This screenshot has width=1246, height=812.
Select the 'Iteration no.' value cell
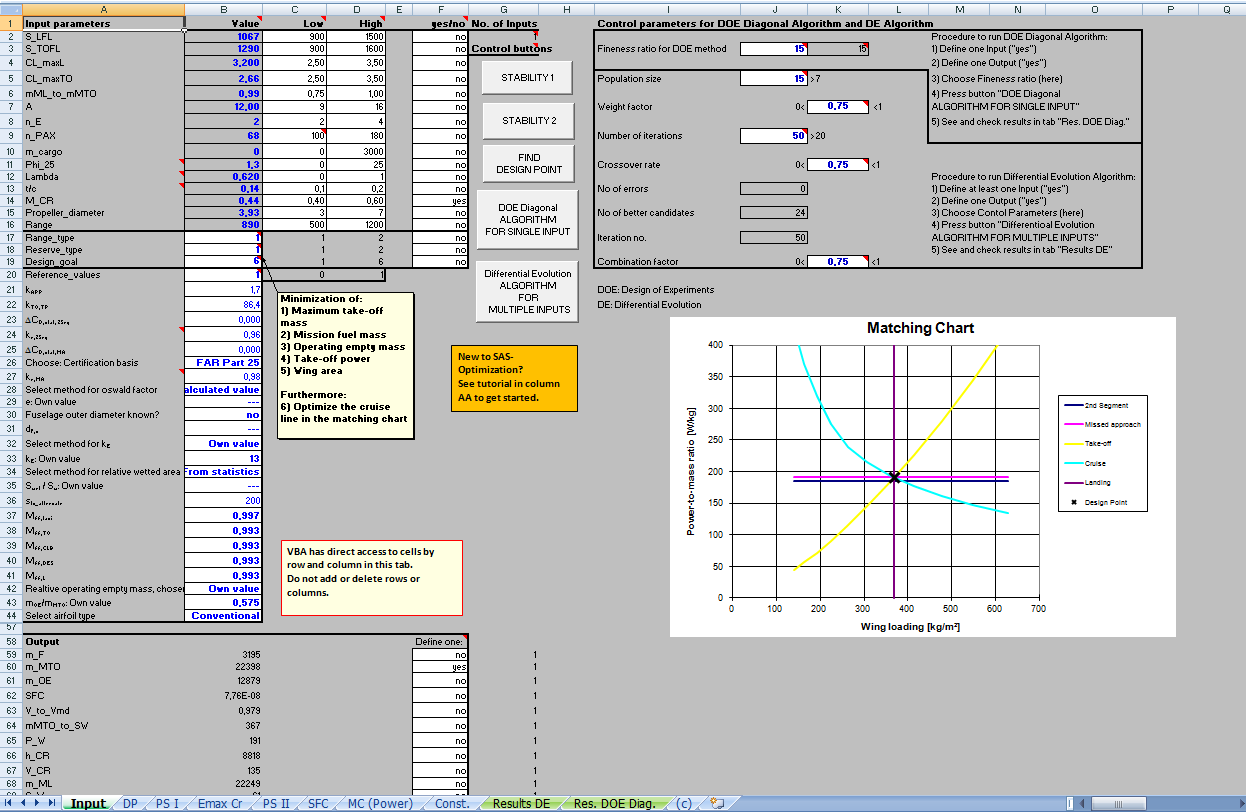click(x=774, y=238)
